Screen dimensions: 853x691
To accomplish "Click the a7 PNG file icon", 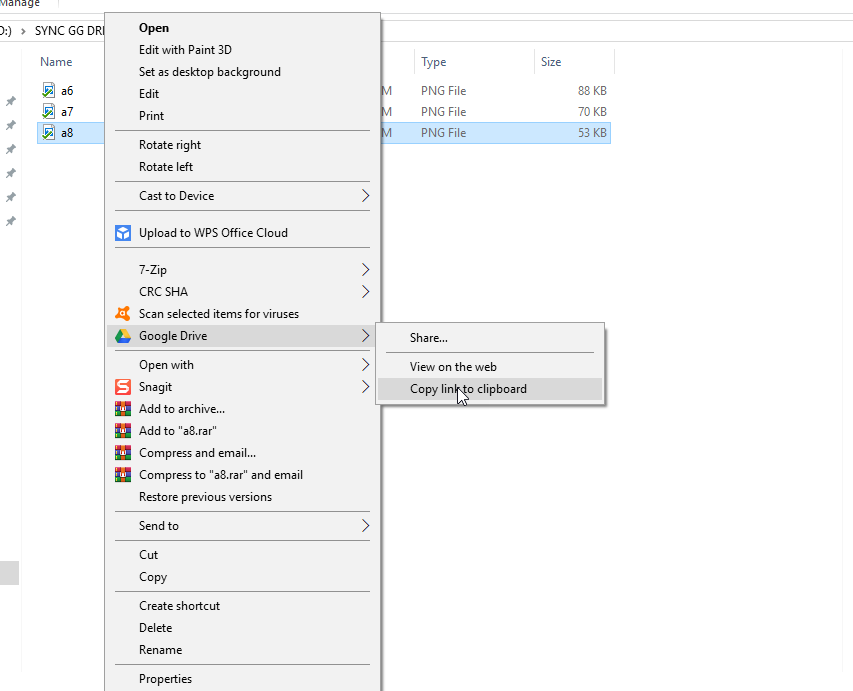I will (x=49, y=112).
